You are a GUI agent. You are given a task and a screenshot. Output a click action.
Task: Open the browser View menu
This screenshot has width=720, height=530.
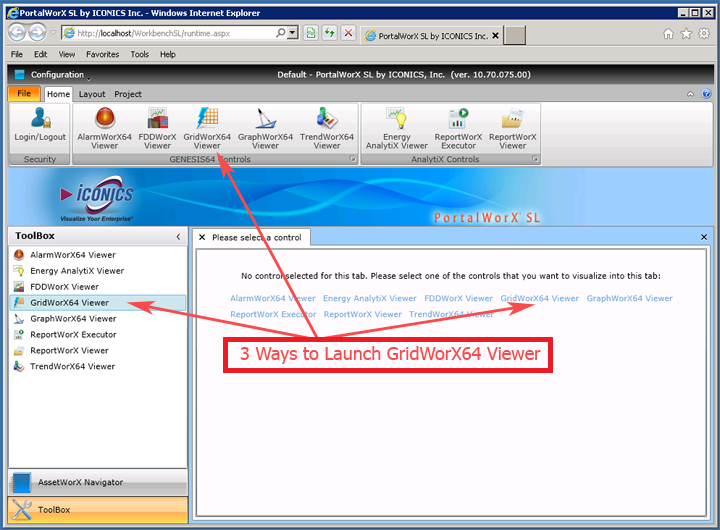click(x=67, y=54)
